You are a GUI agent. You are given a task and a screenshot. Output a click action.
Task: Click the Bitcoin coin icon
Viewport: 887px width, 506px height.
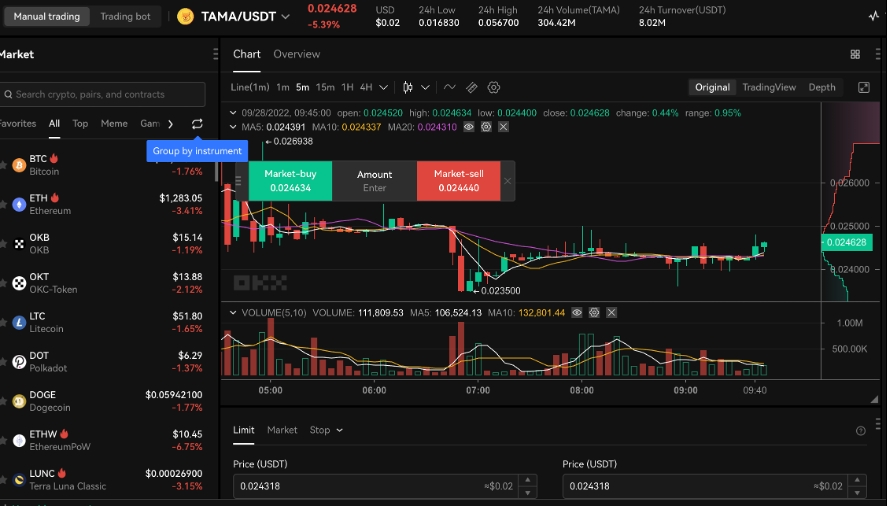click(19, 165)
